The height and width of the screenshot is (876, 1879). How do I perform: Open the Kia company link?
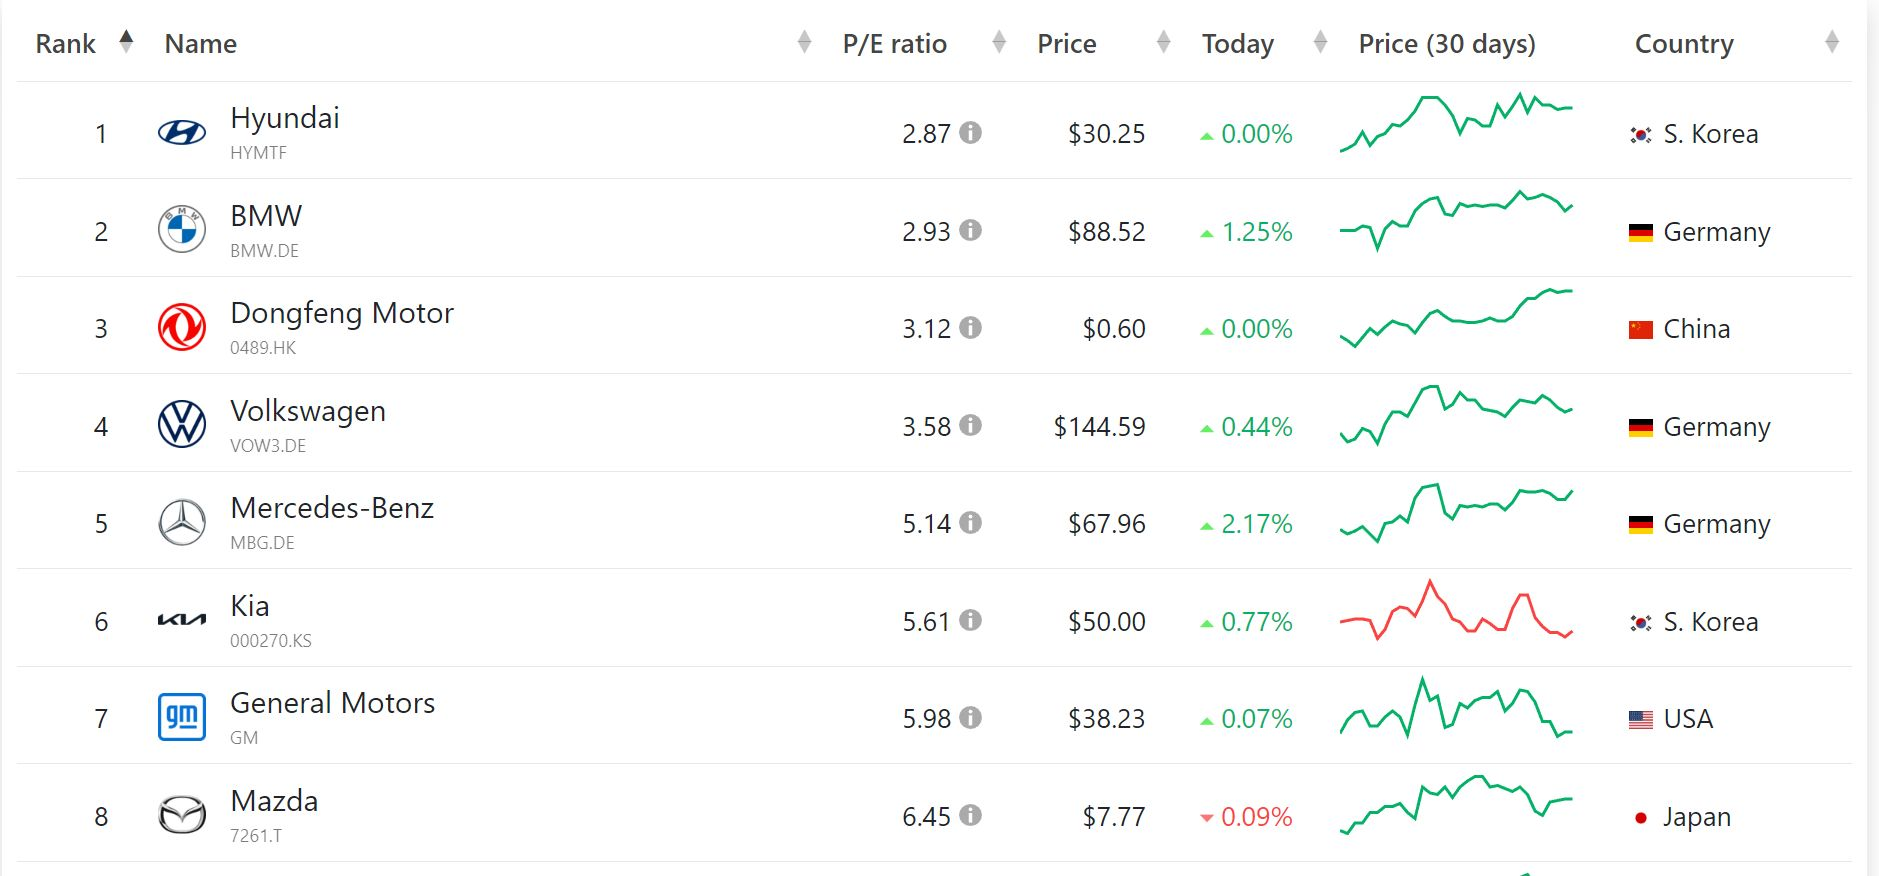[249, 606]
